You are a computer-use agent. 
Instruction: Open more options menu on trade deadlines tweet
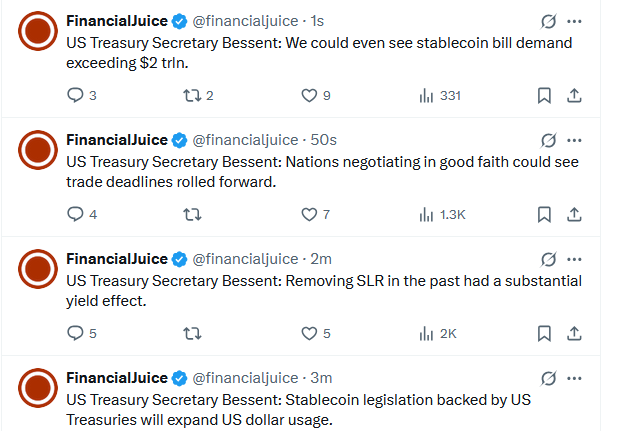tap(574, 140)
